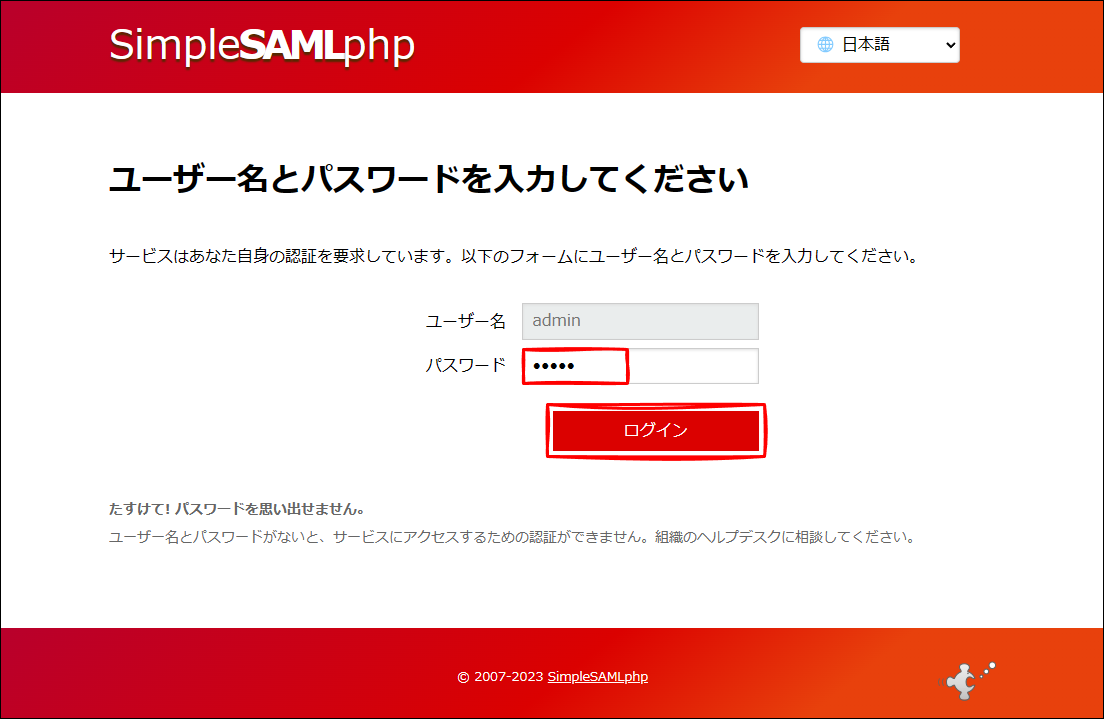Click the help desk explanation text
Viewport: 1104px width, 719px height.
pyautogui.click(x=511, y=537)
